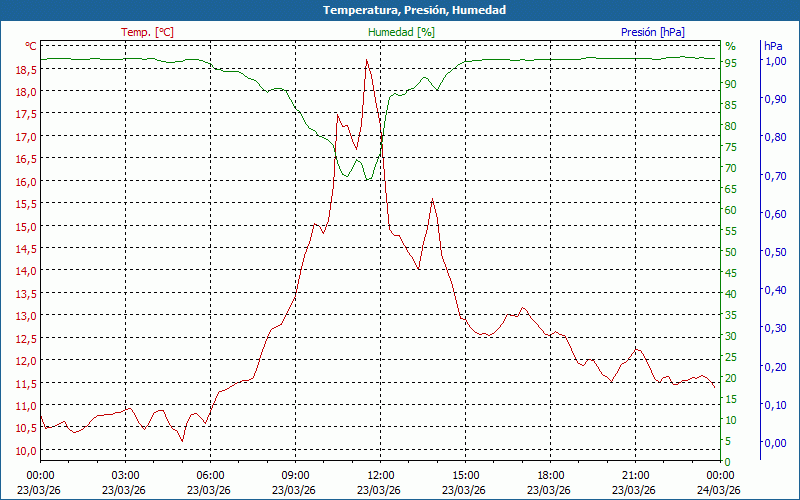The image size is (800, 500).
Task: Click the 12:00 time label on x-axis
Action: point(380,475)
